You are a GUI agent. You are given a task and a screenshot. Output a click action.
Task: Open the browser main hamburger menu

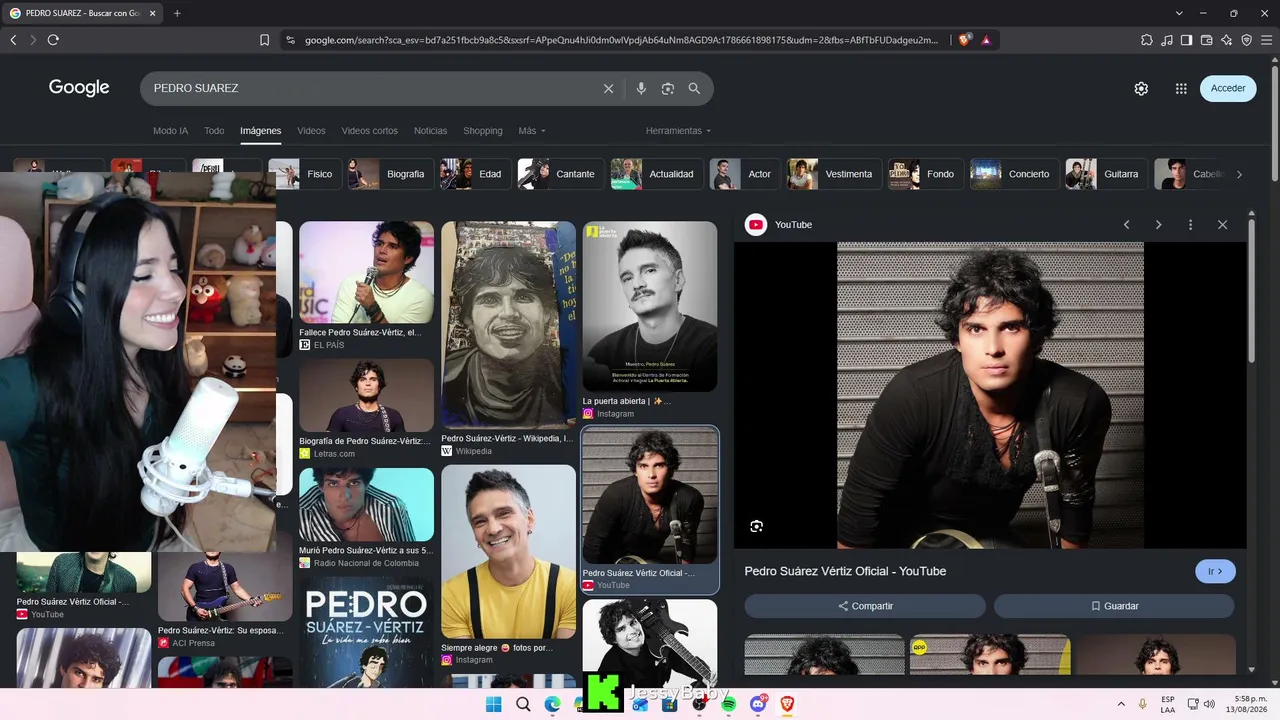1266,40
